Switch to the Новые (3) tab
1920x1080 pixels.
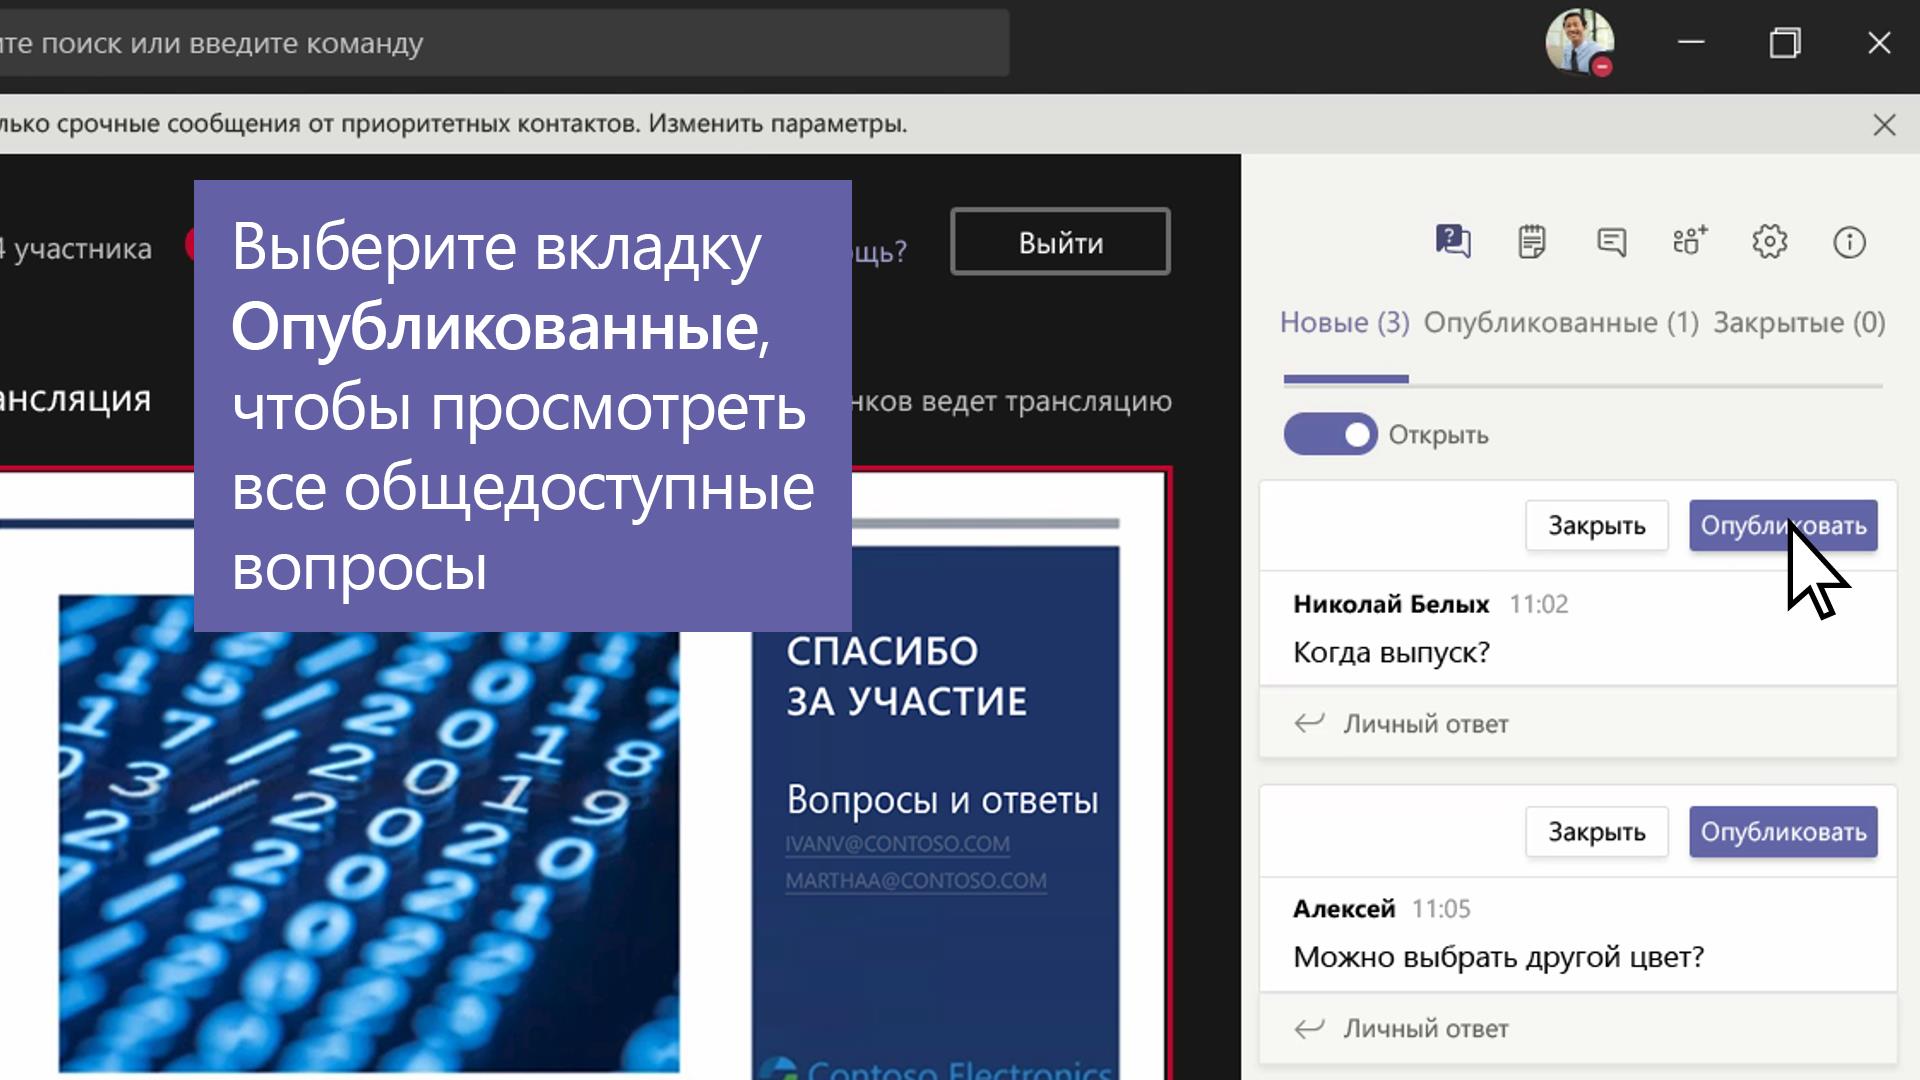click(x=1345, y=323)
